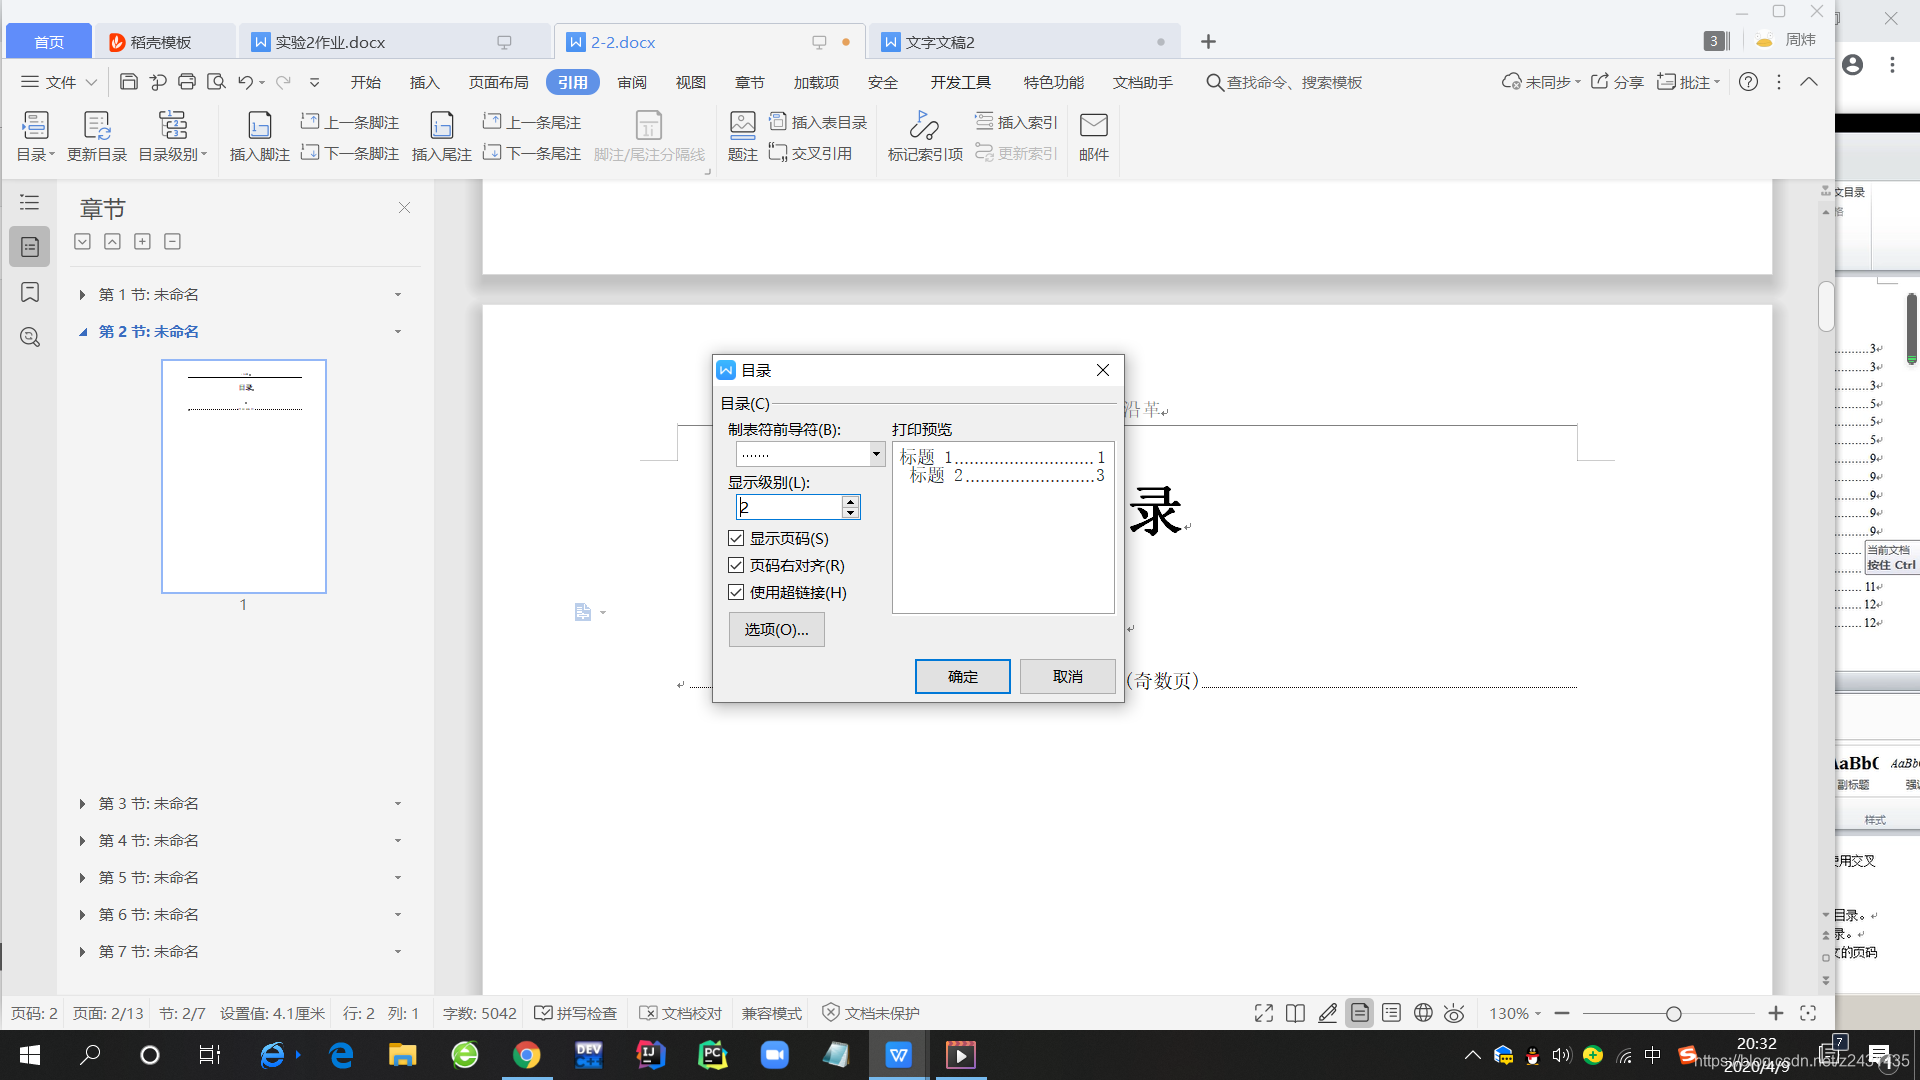Increase 显示级别 with up spinner

[x=850, y=501]
